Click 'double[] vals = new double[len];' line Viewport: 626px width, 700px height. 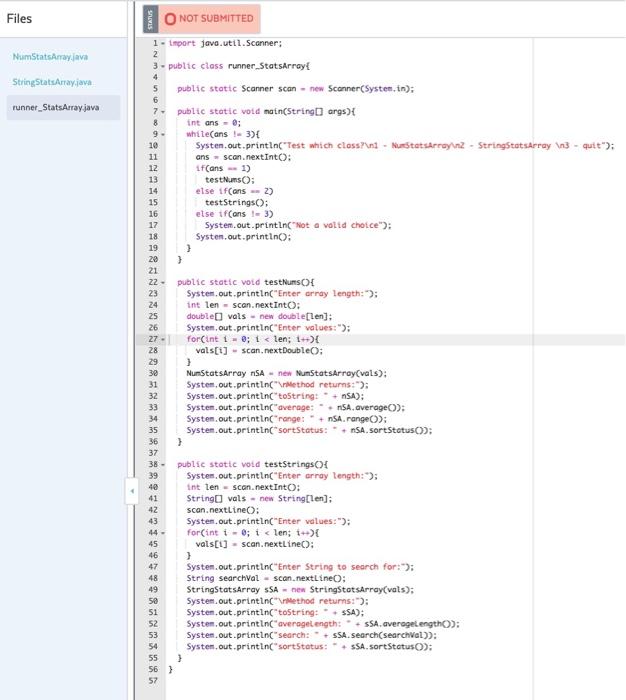tap(259, 317)
